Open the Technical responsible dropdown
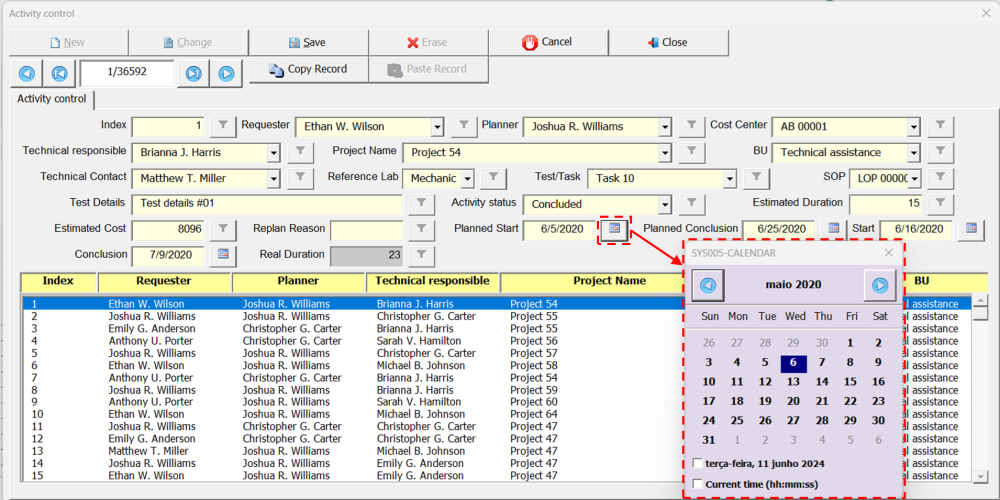 click(273, 153)
